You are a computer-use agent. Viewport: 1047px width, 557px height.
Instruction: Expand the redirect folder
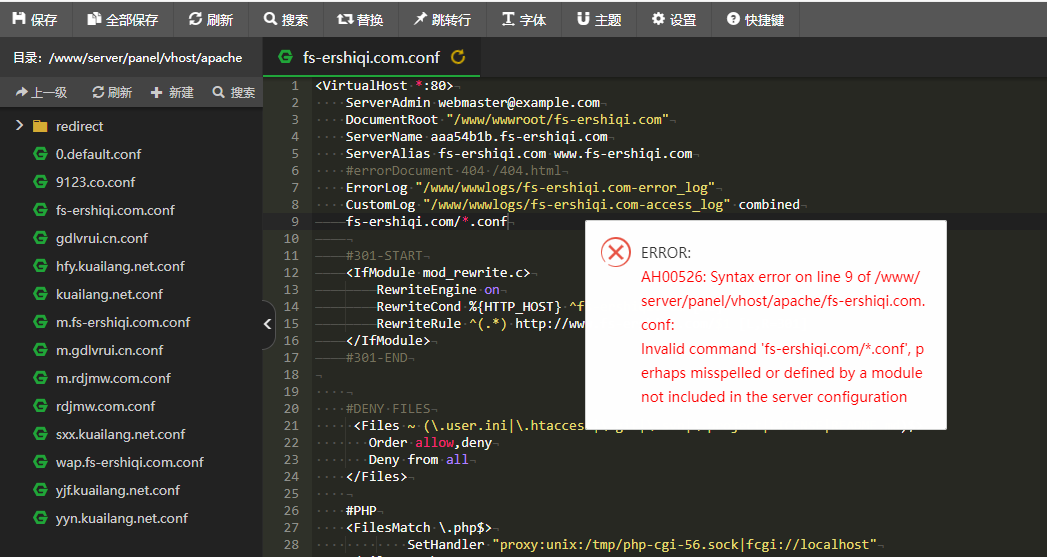[x=19, y=126]
